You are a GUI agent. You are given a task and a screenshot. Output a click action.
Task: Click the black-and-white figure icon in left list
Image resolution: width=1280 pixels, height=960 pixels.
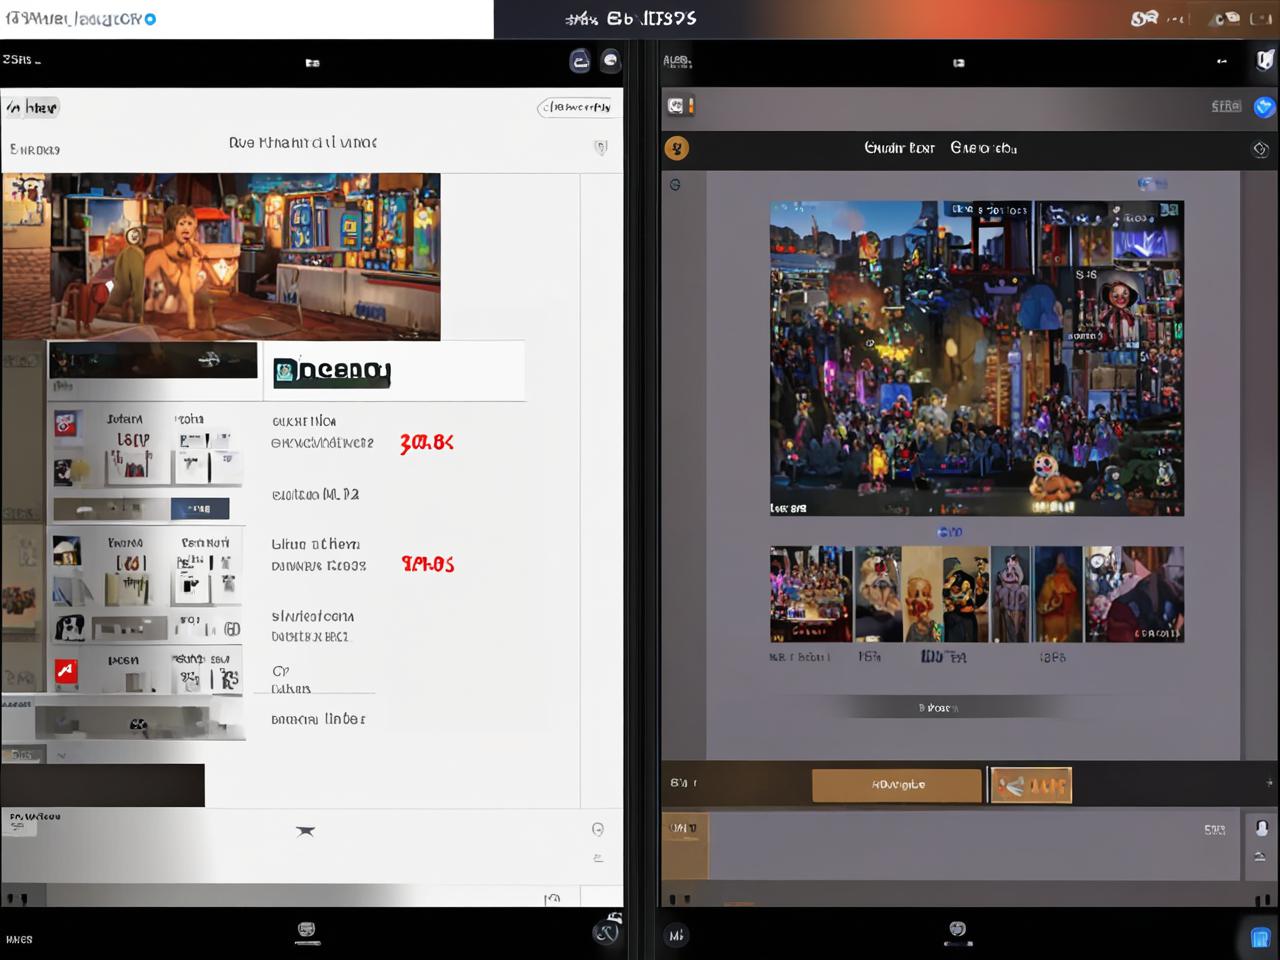click(69, 628)
